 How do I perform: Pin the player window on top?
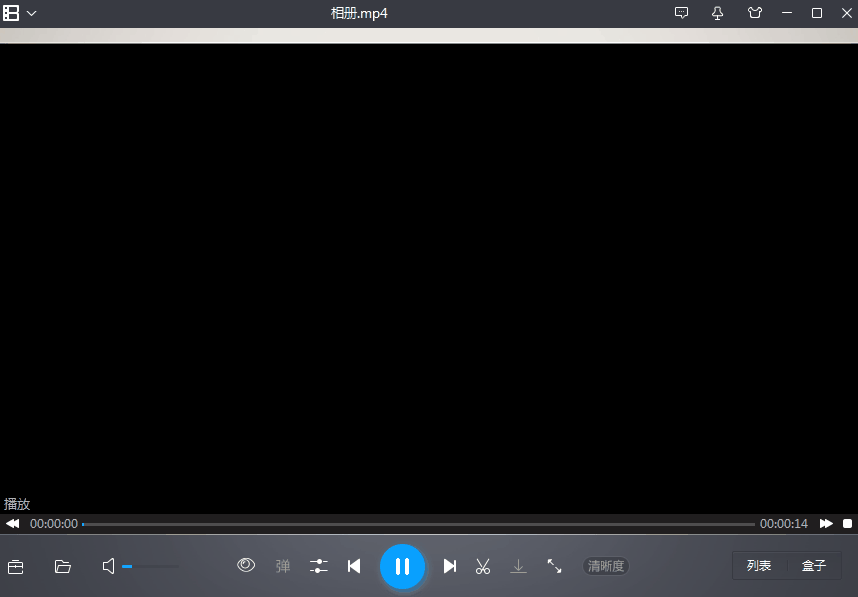717,13
